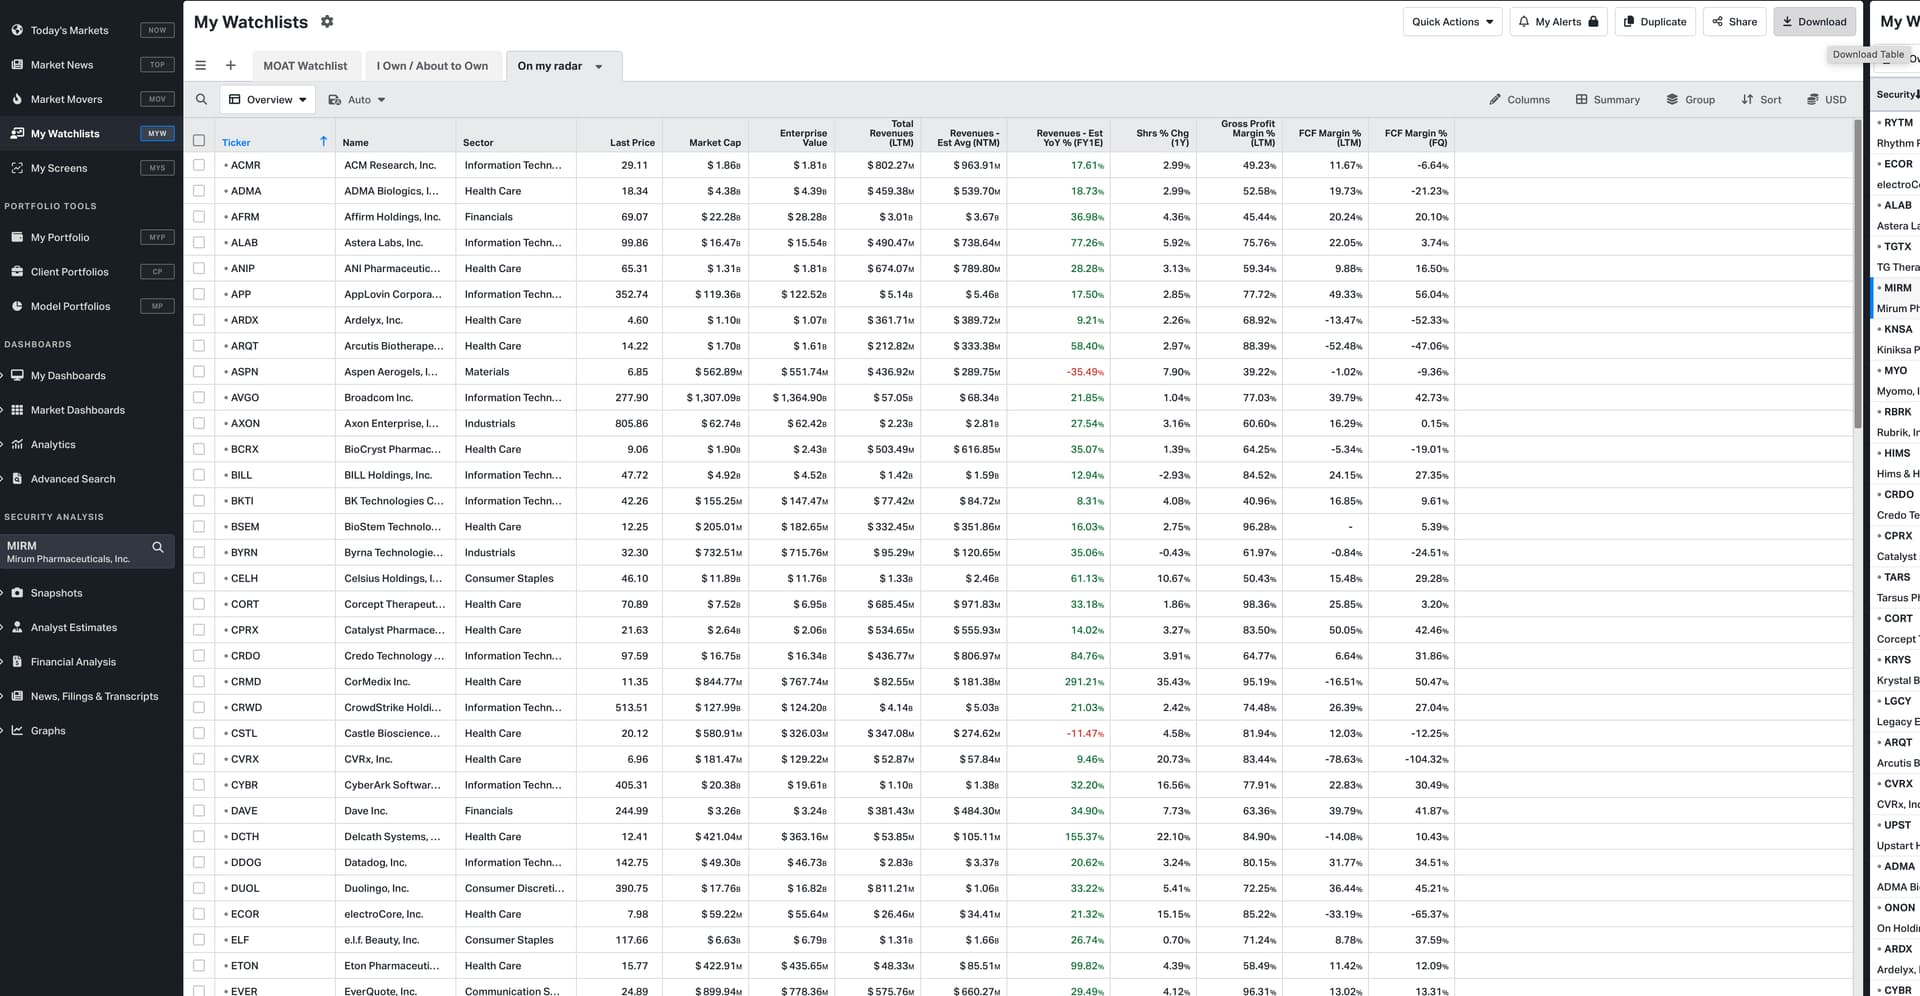Viewport: 1920px width, 996px height.
Task: Click Sector column header
Action: tap(478, 143)
